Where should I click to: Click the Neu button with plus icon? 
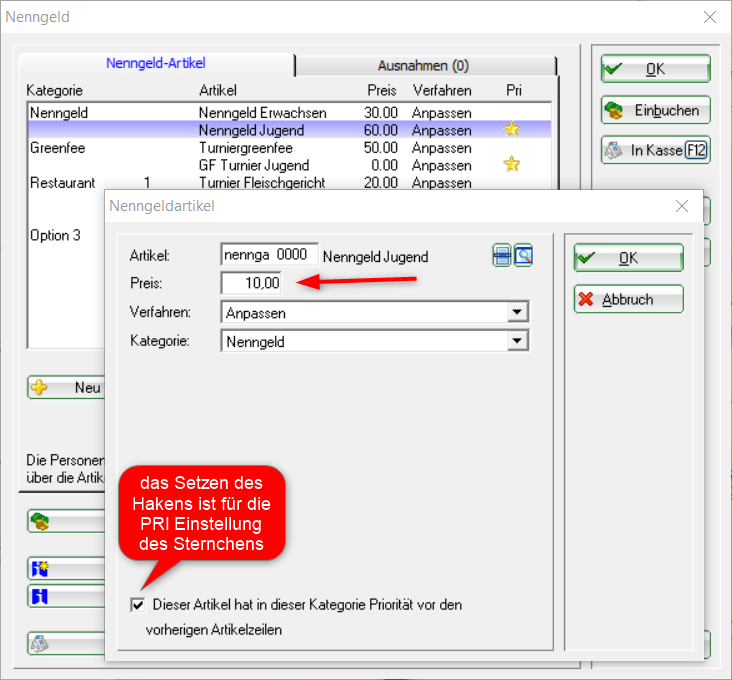[66, 388]
